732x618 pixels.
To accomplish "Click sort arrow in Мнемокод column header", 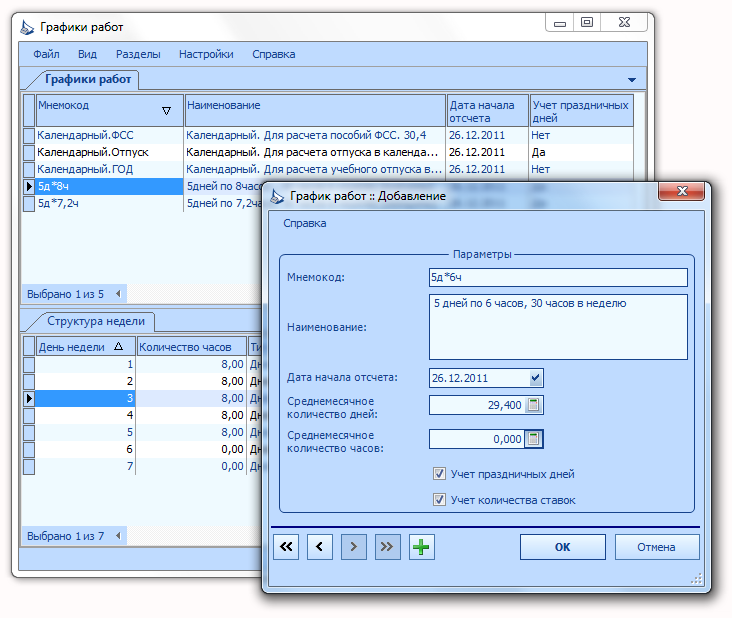I will tap(166, 111).
